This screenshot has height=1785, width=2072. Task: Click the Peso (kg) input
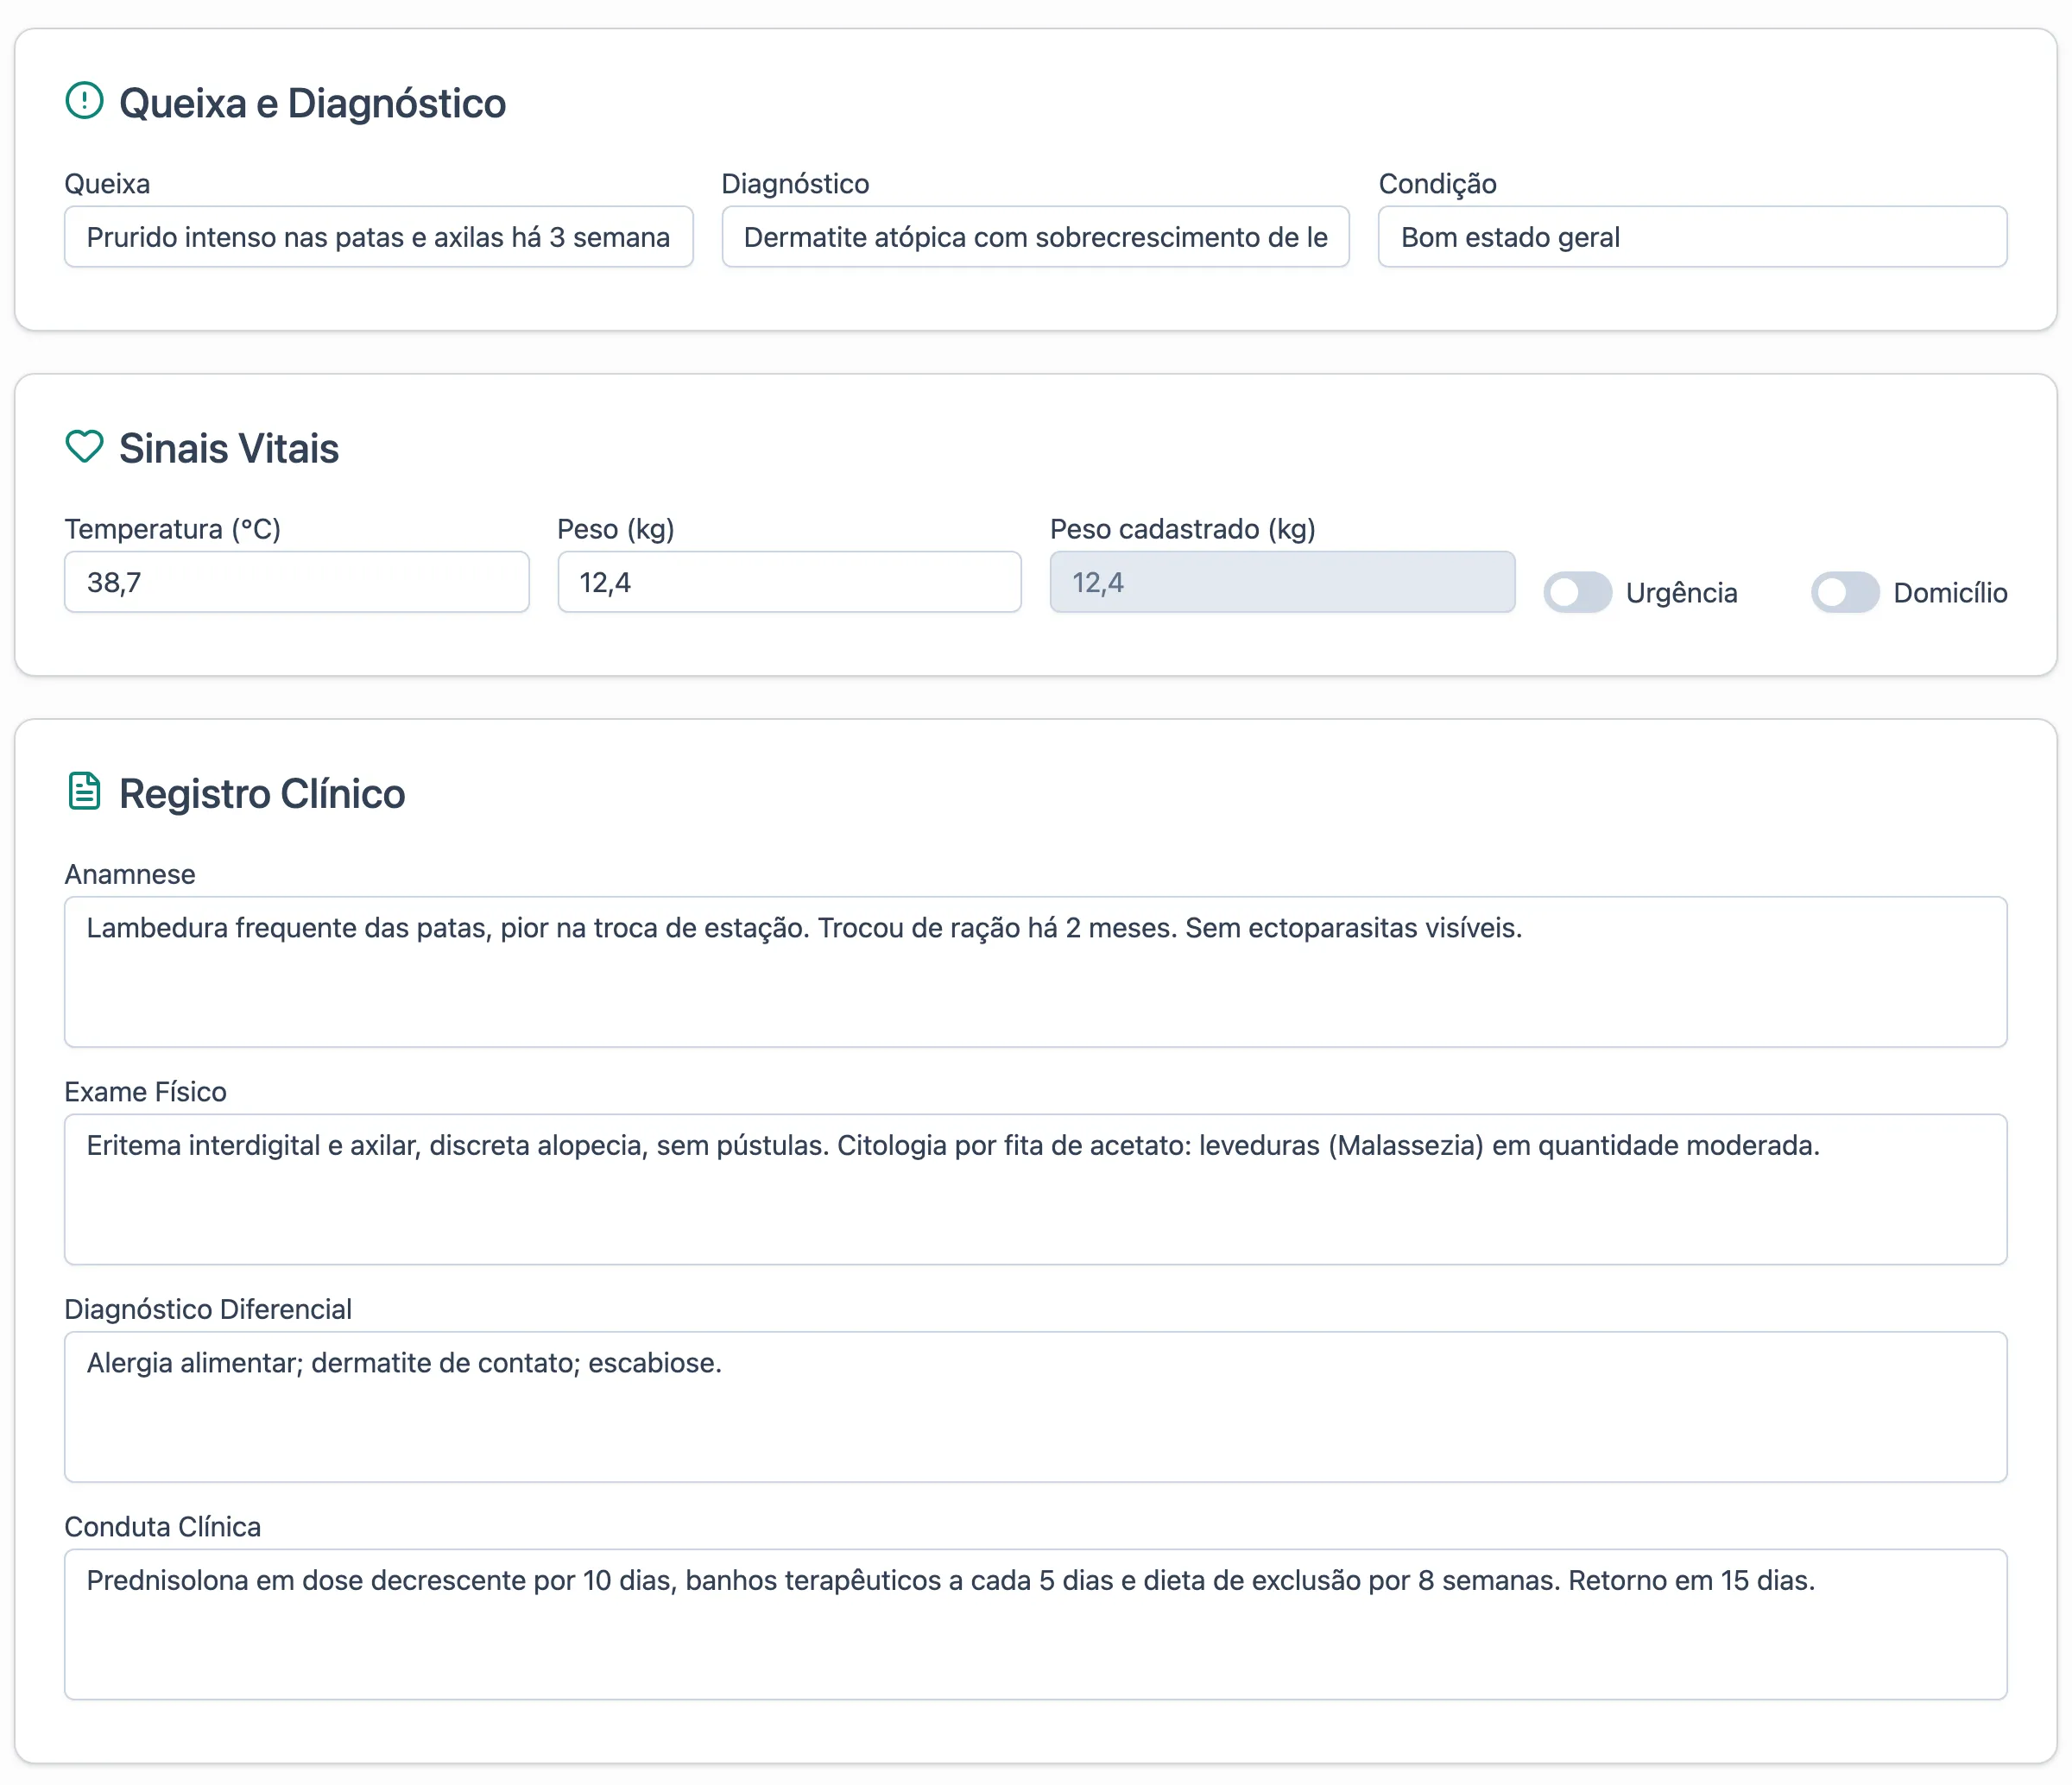(789, 582)
